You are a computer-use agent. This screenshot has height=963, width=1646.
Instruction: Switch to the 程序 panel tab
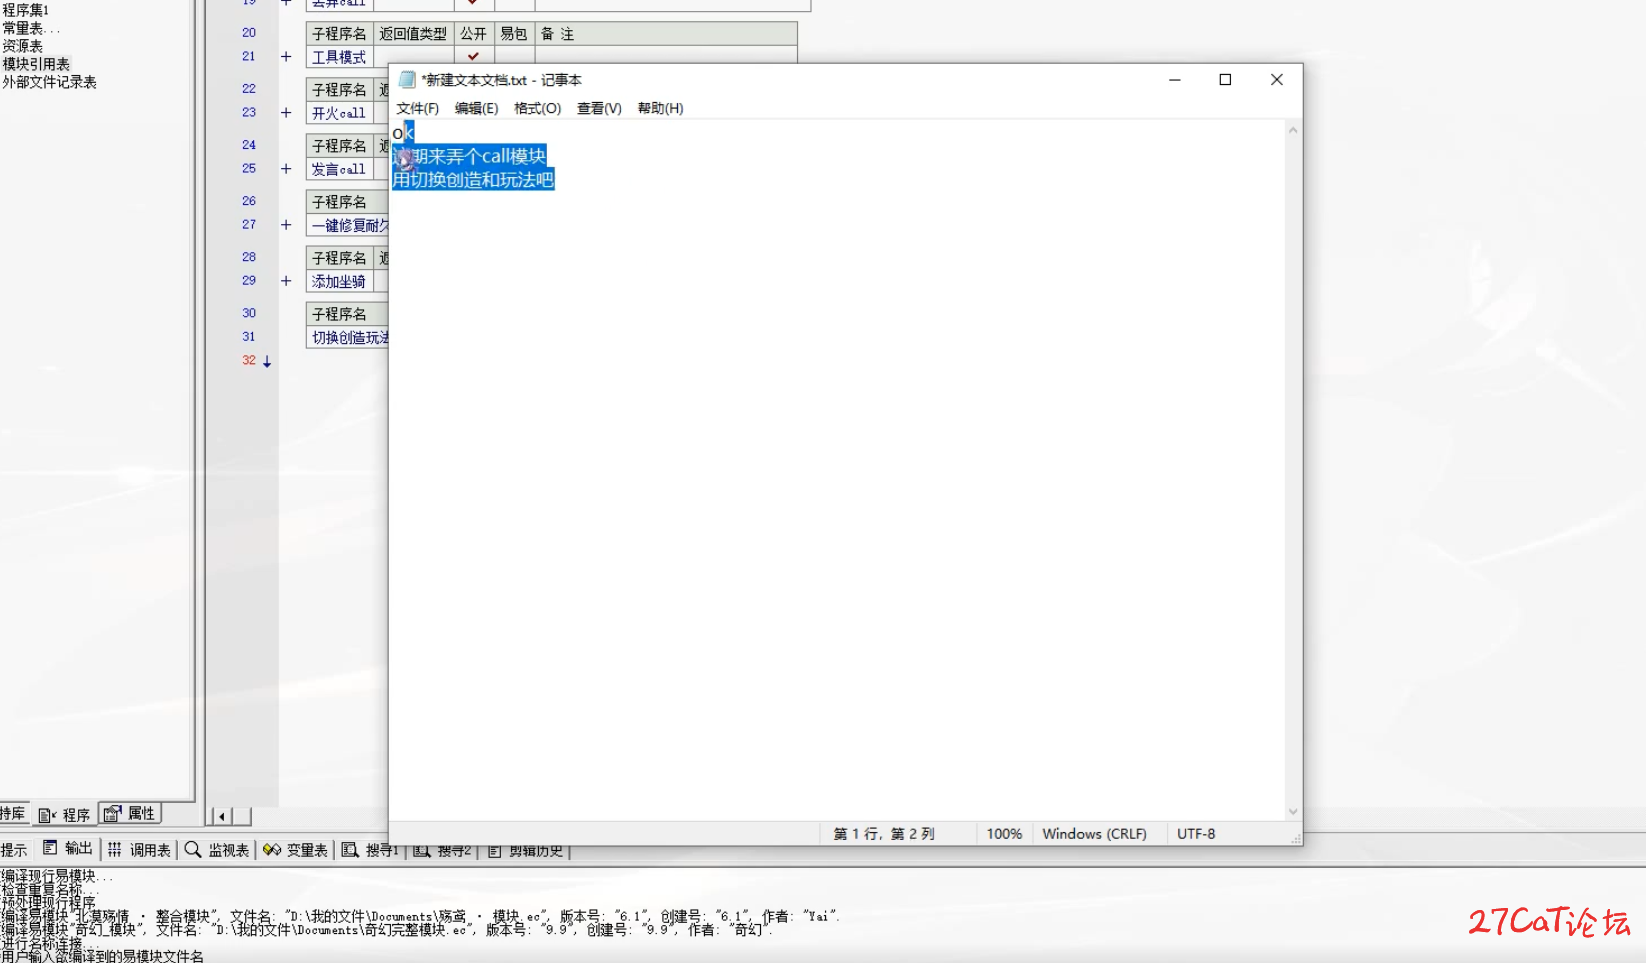pyautogui.click(x=64, y=814)
